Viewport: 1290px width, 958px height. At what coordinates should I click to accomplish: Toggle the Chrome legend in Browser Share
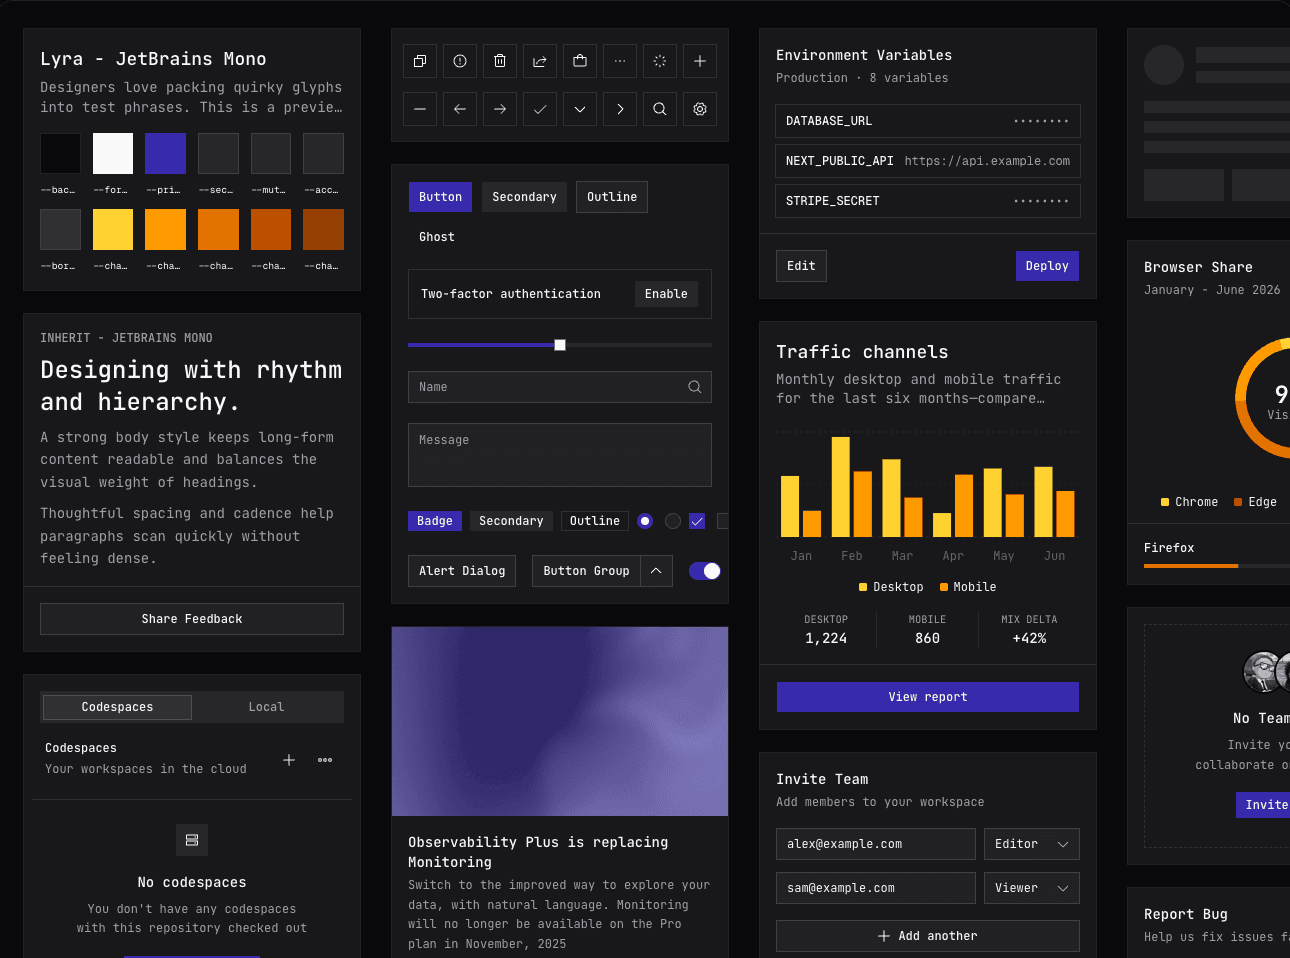coord(1189,502)
